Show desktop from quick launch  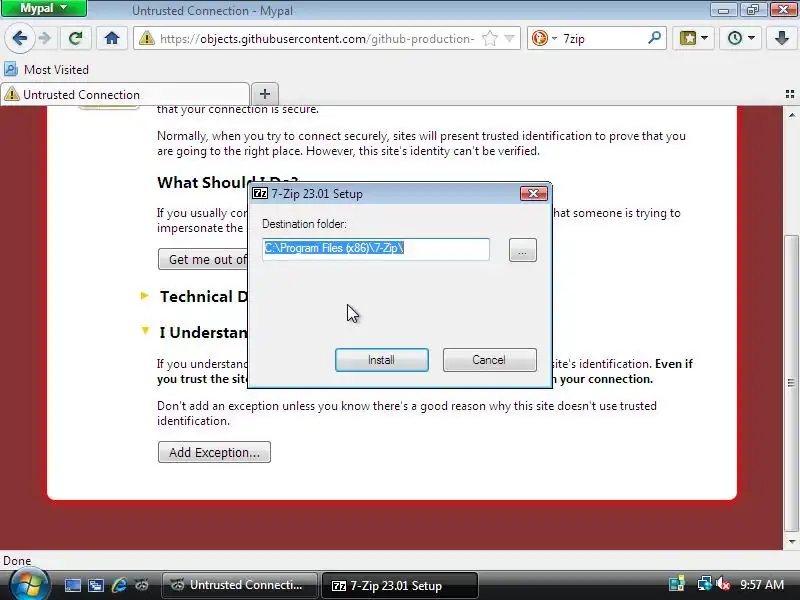72,585
